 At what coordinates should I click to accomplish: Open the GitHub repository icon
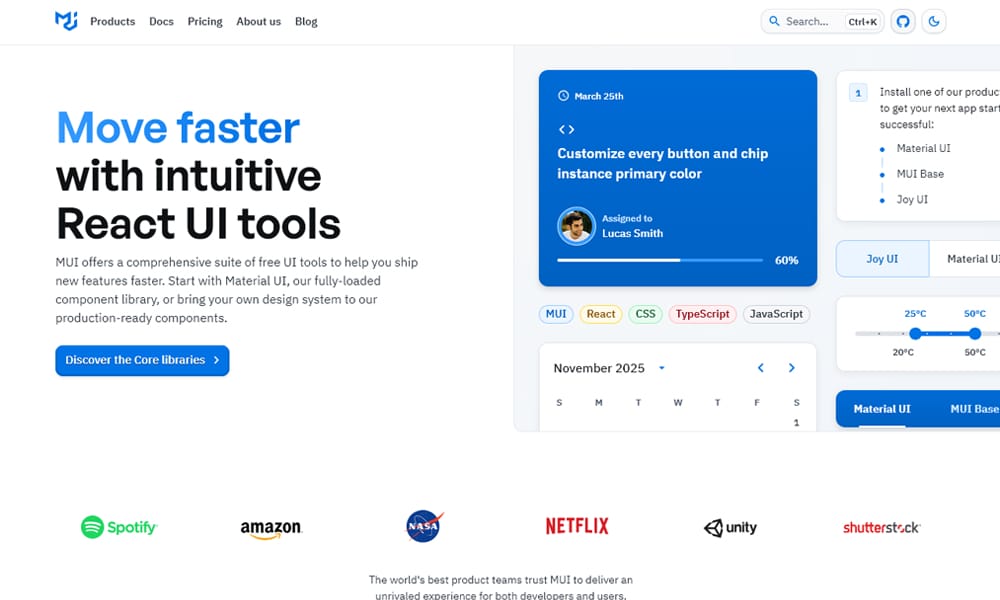point(903,21)
